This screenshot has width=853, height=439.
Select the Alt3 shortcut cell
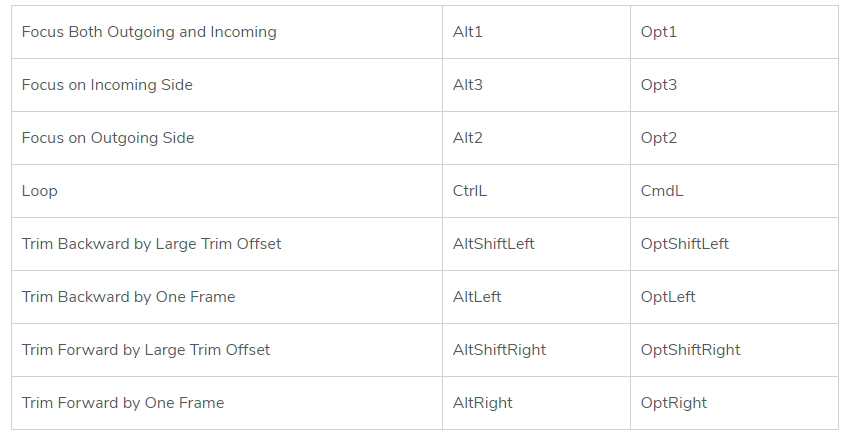click(x=468, y=85)
